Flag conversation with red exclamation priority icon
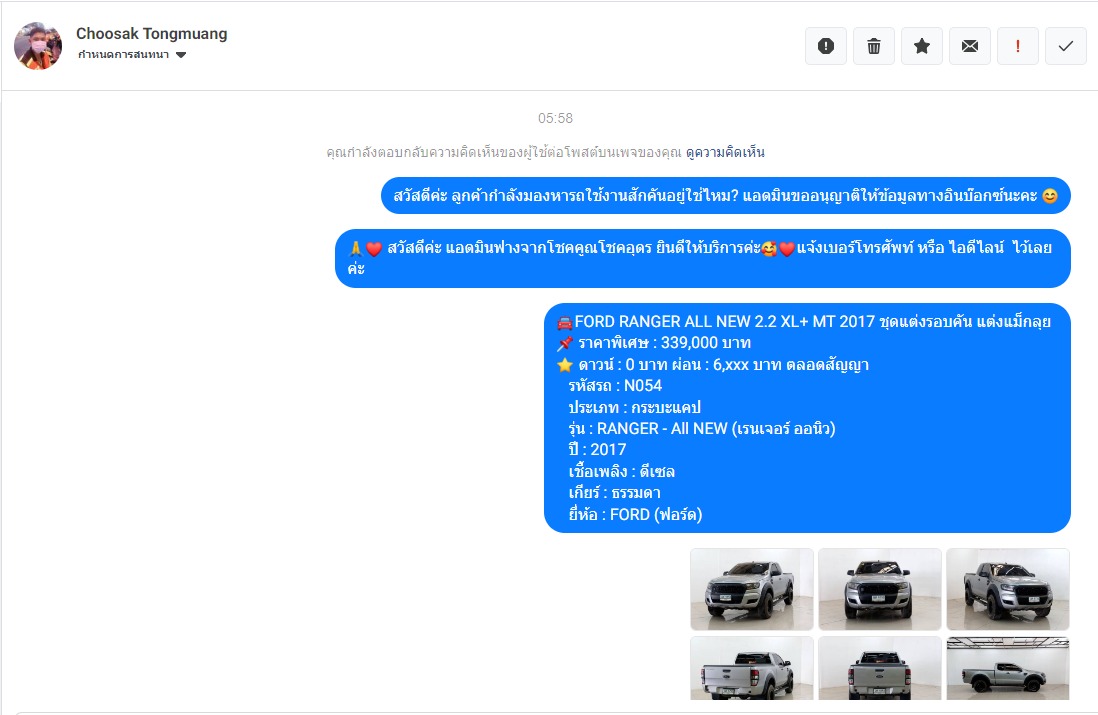Screen dimensions: 1098x715 [1017, 46]
